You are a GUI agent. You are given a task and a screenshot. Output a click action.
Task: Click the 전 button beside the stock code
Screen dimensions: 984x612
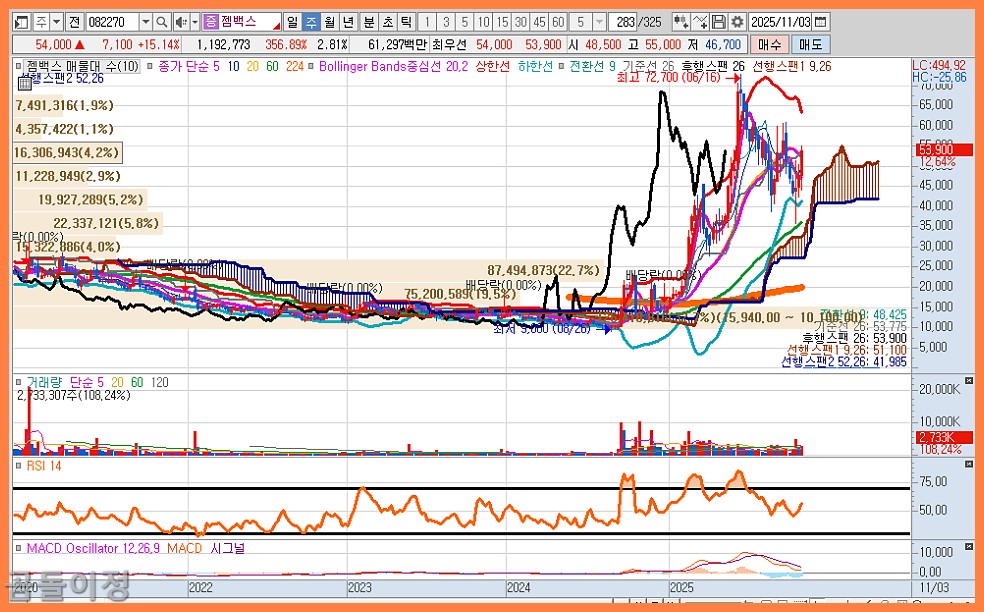click(x=74, y=22)
